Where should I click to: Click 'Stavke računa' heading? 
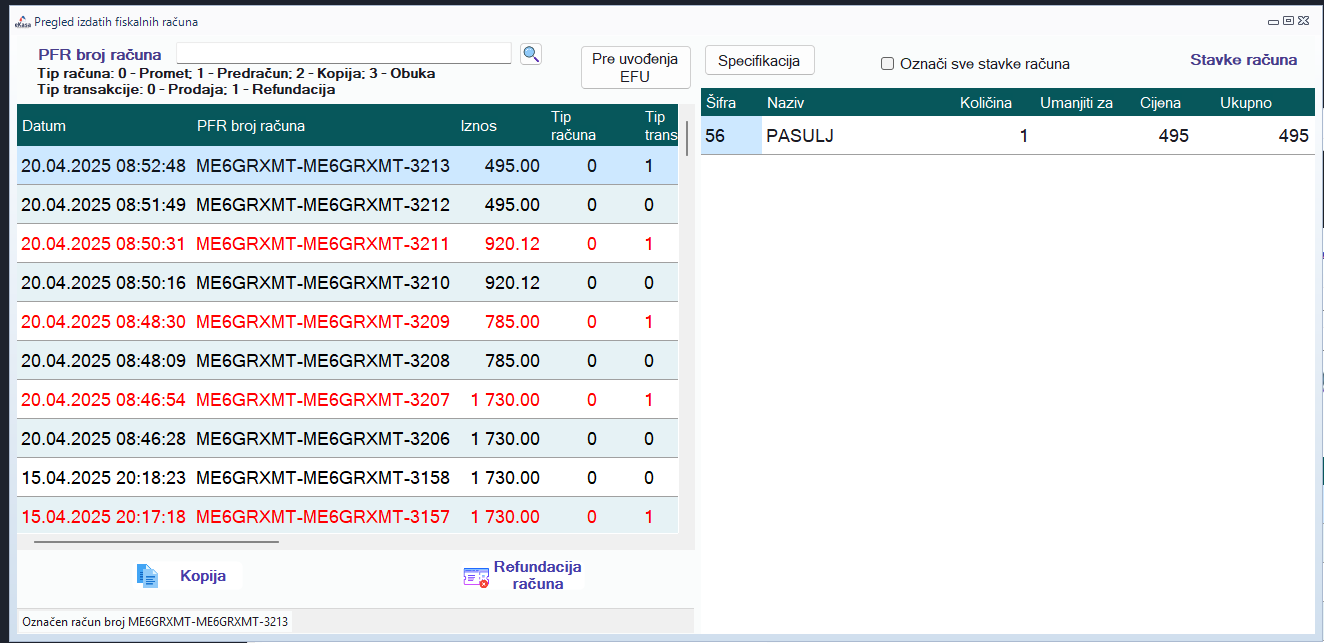tap(1243, 60)
